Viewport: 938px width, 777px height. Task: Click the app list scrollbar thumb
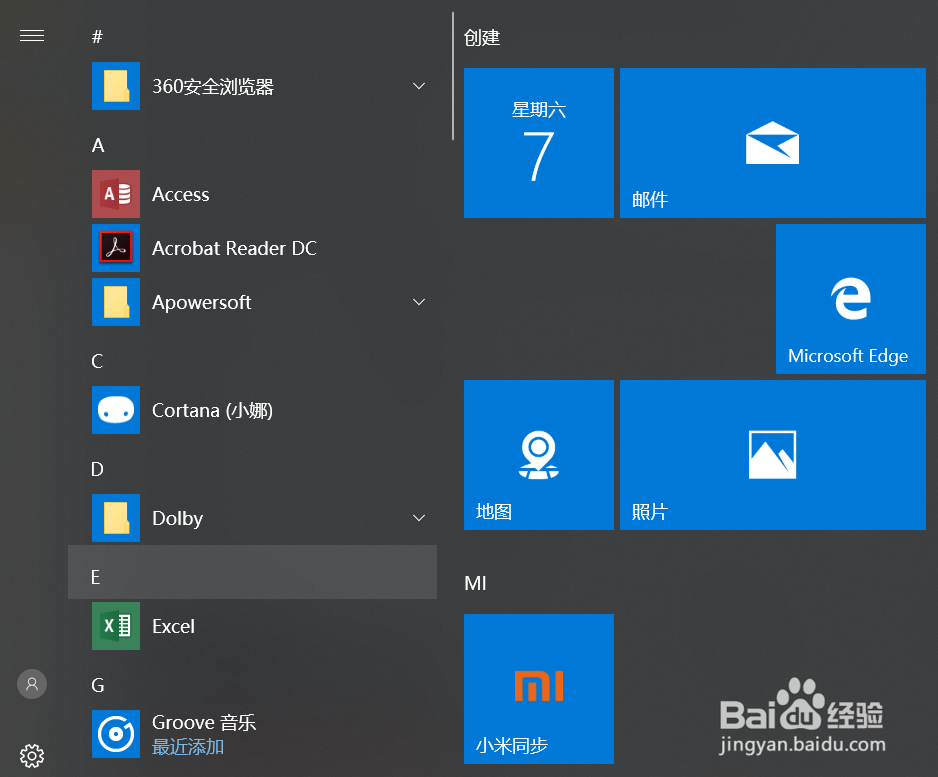tap(453, 76)
